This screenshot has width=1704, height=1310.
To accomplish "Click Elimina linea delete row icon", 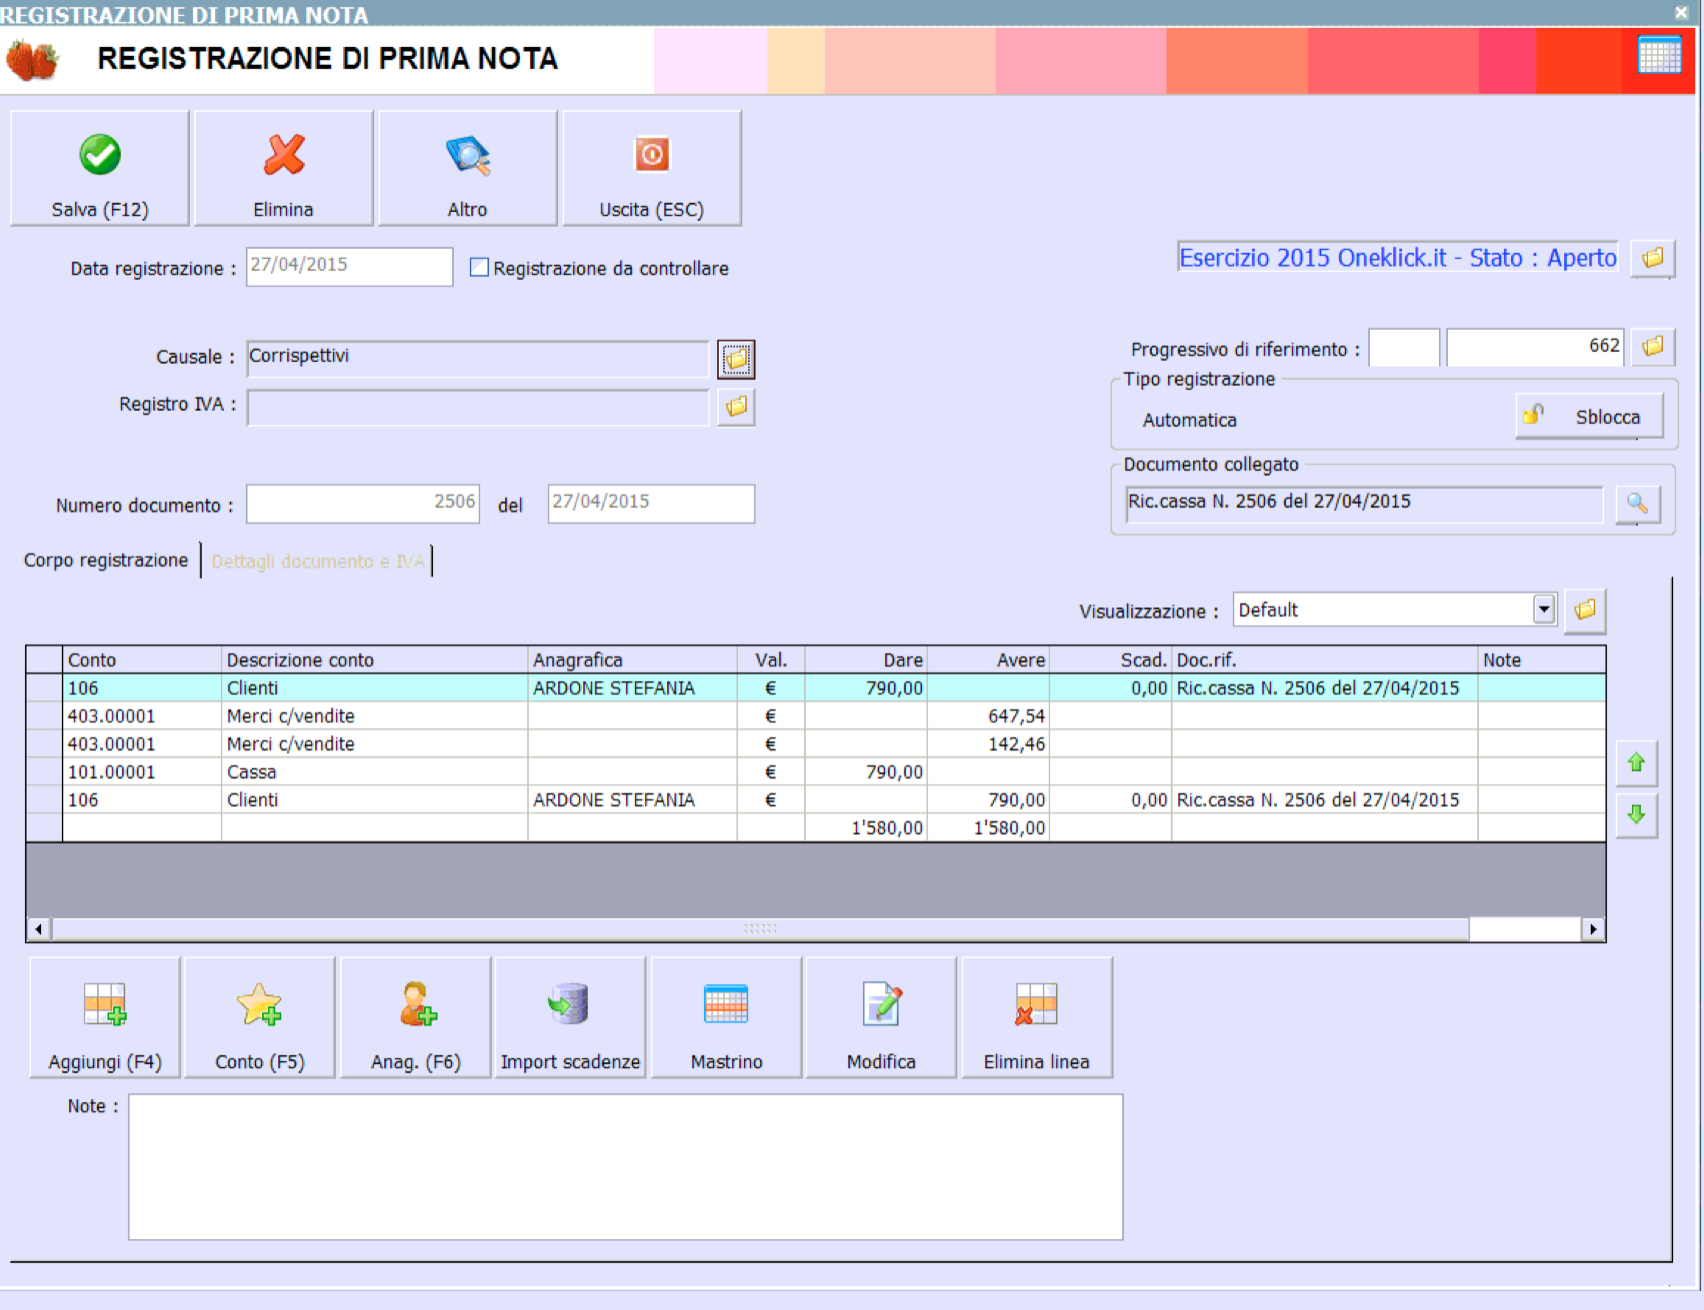I will point(1036,1017).
